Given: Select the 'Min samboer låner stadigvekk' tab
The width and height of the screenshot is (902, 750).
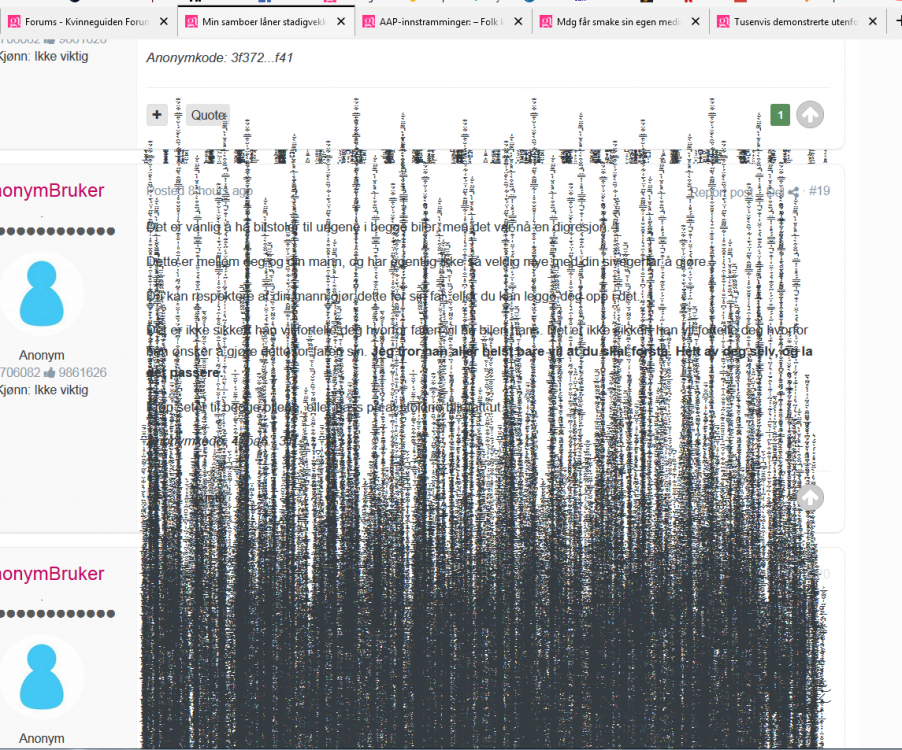Looking at the screenshot, I should [266, 22].
